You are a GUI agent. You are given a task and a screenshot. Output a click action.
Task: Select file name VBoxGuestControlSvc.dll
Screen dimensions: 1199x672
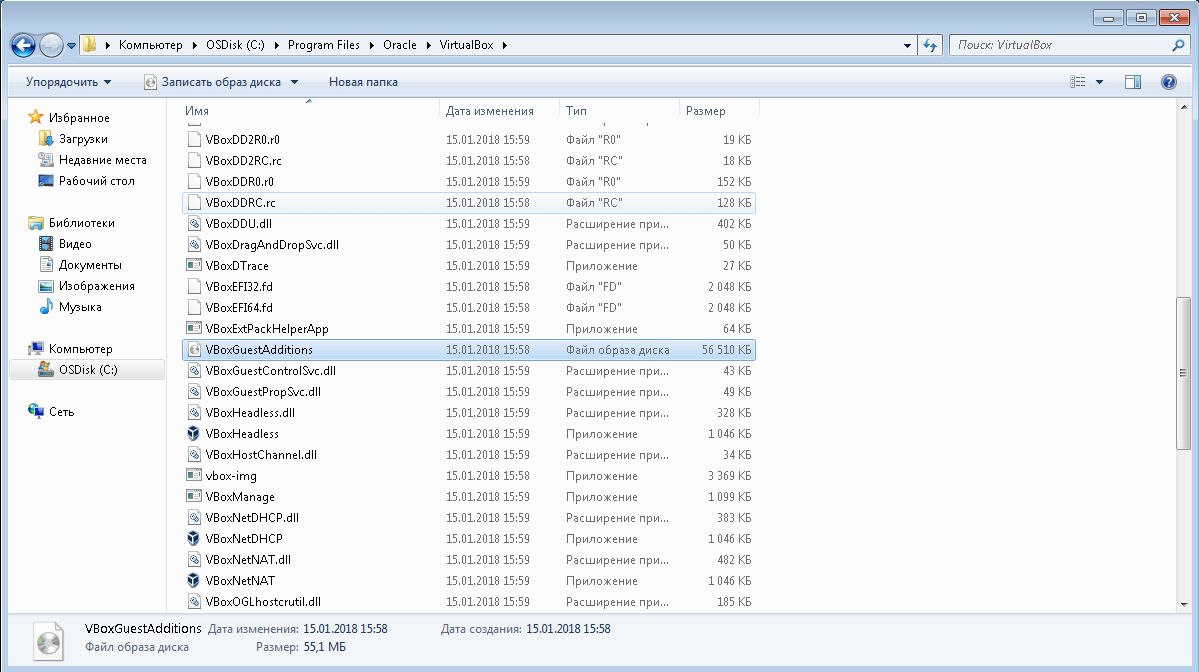[271, 371]
